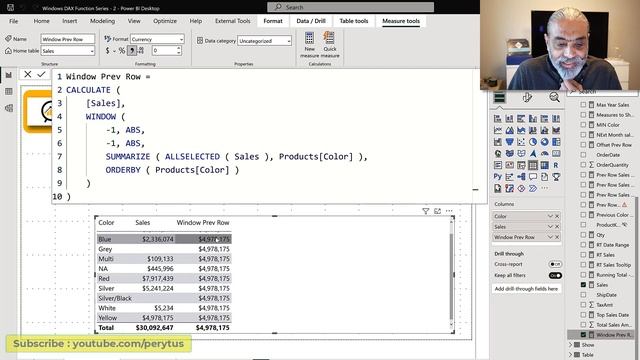Open Report view from the left sidebar

point(9,75)
